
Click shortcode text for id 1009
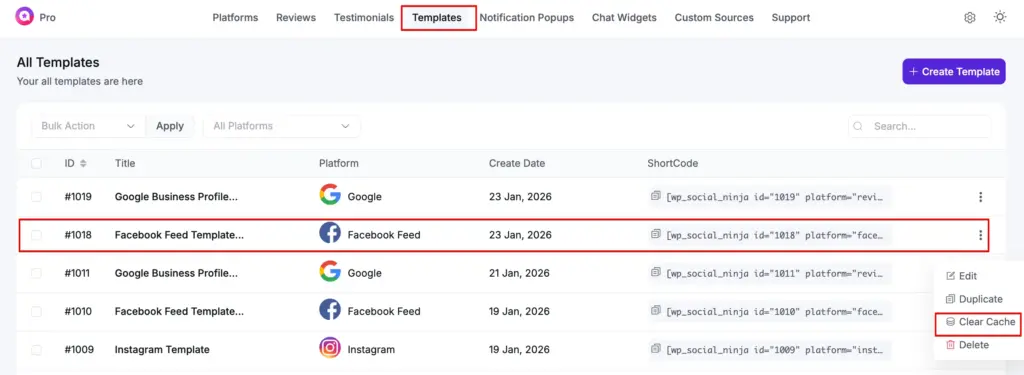tap(776, 350)
